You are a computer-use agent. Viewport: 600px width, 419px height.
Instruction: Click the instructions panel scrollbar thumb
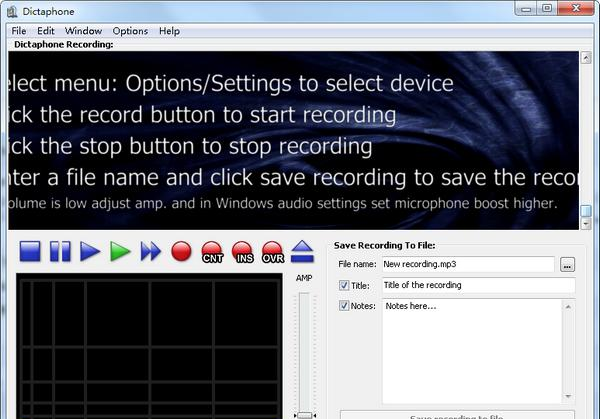coord(586,211)
